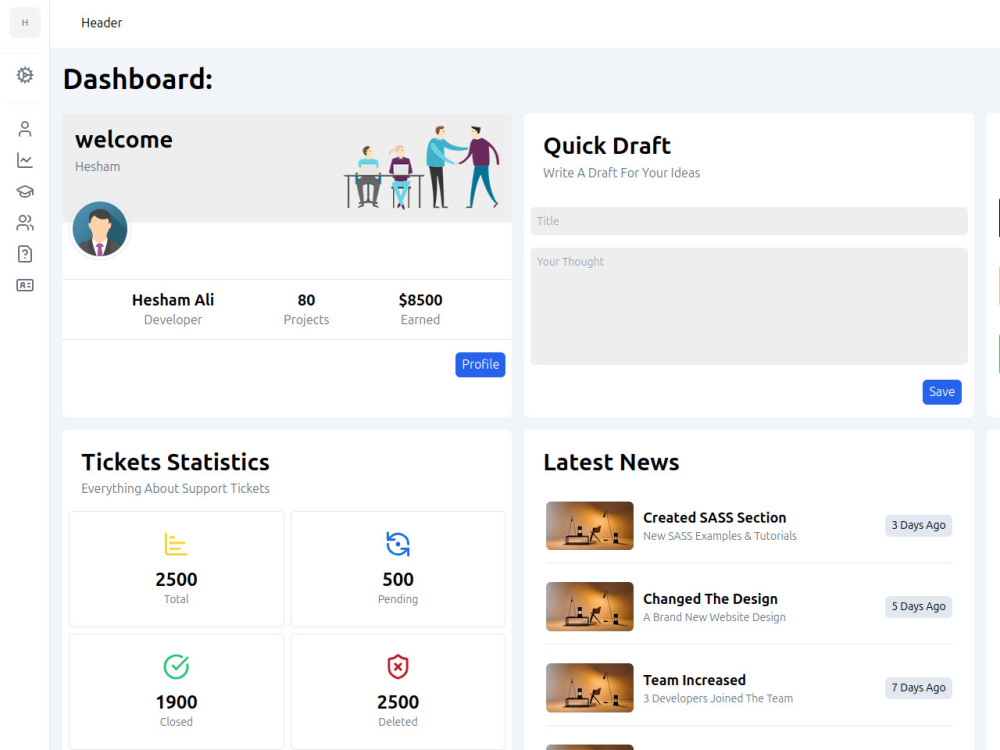Open the sidebar ID card icon
The width and height of the screenshot is (1000, 750).
click(x=25, y=285)
